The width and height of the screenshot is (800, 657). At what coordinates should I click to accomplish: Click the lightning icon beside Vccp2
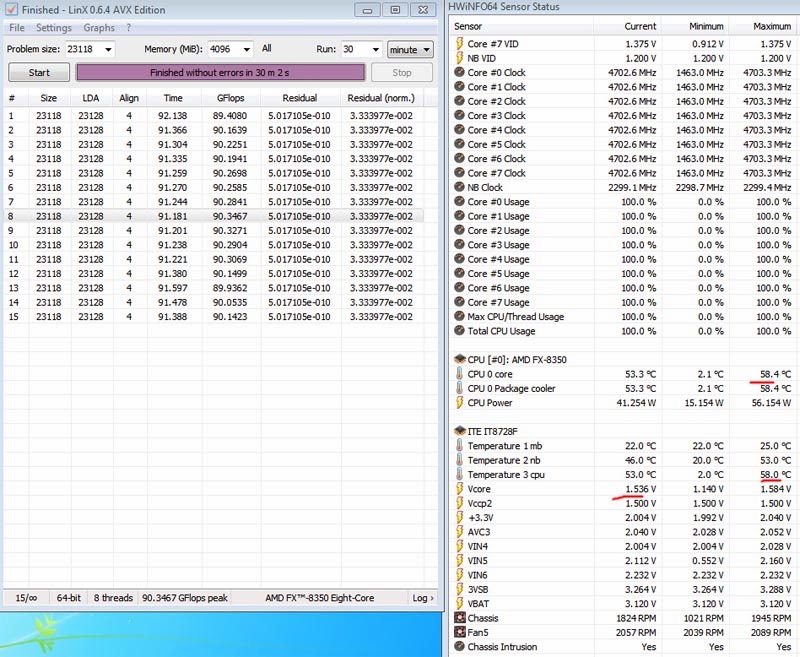pos(460,503)
